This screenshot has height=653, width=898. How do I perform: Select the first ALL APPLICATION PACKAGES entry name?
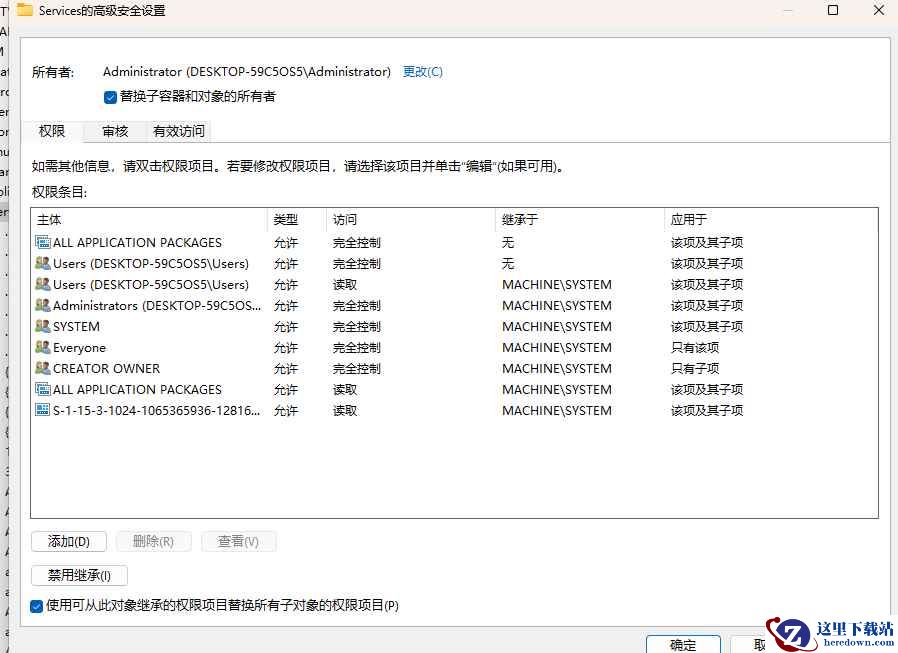click(x=137, y=242)
